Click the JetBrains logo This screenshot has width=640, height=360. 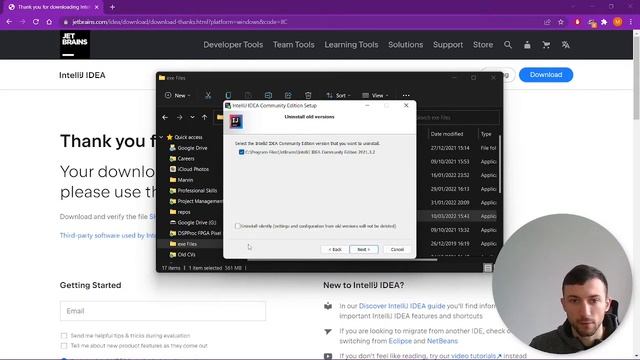(75, 44)
